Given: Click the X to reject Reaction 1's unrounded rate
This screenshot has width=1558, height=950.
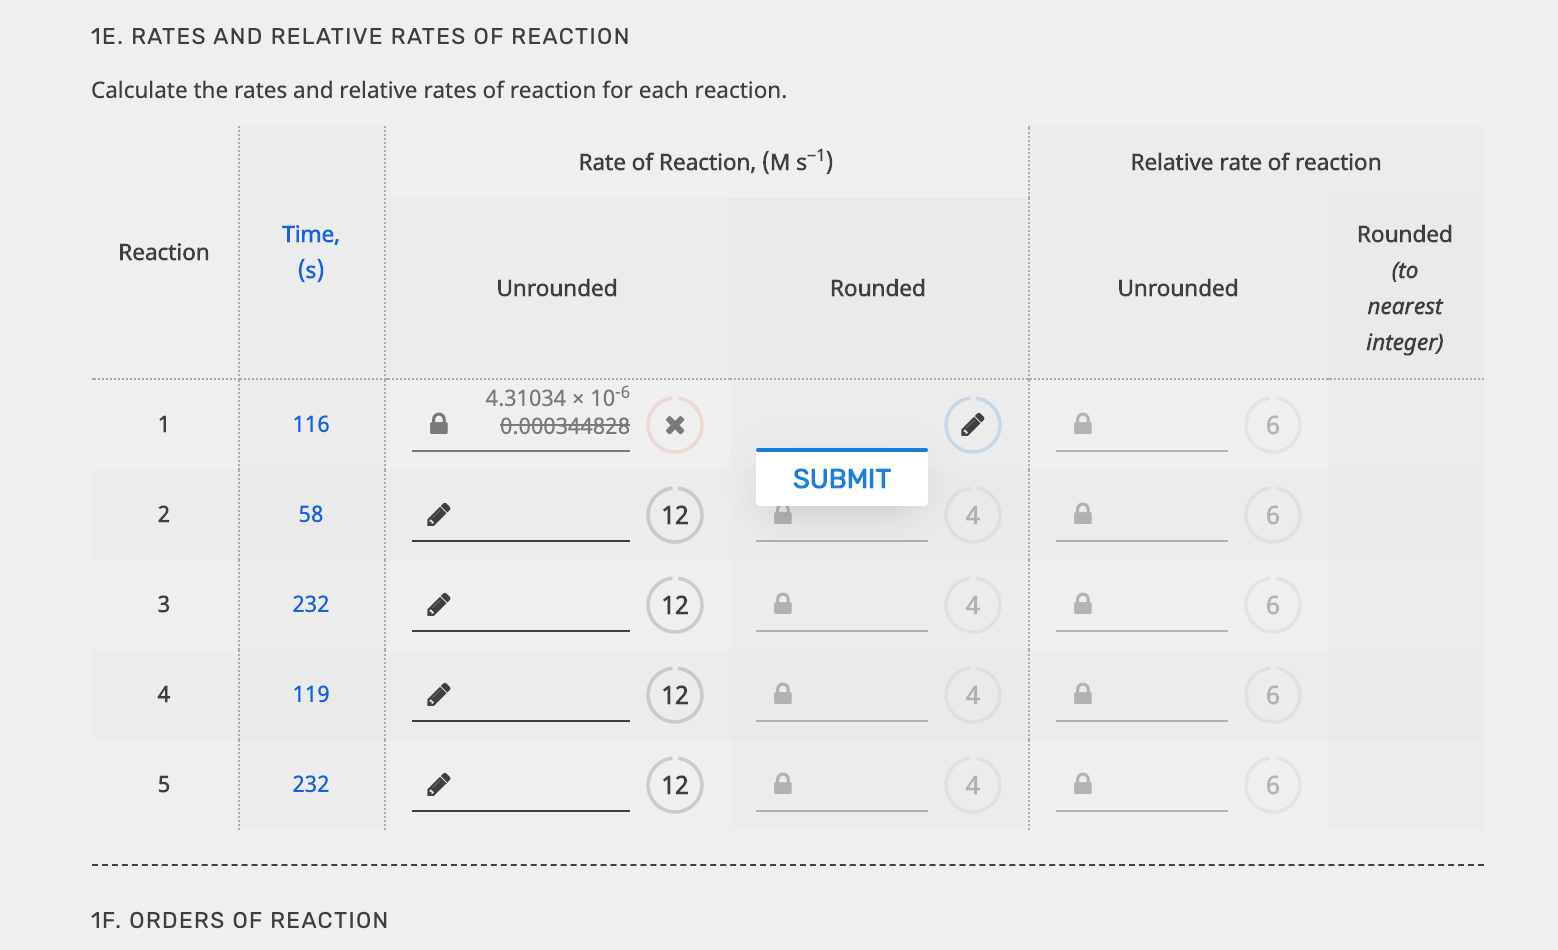Looking at the screenshot, I should click(674, 425).
